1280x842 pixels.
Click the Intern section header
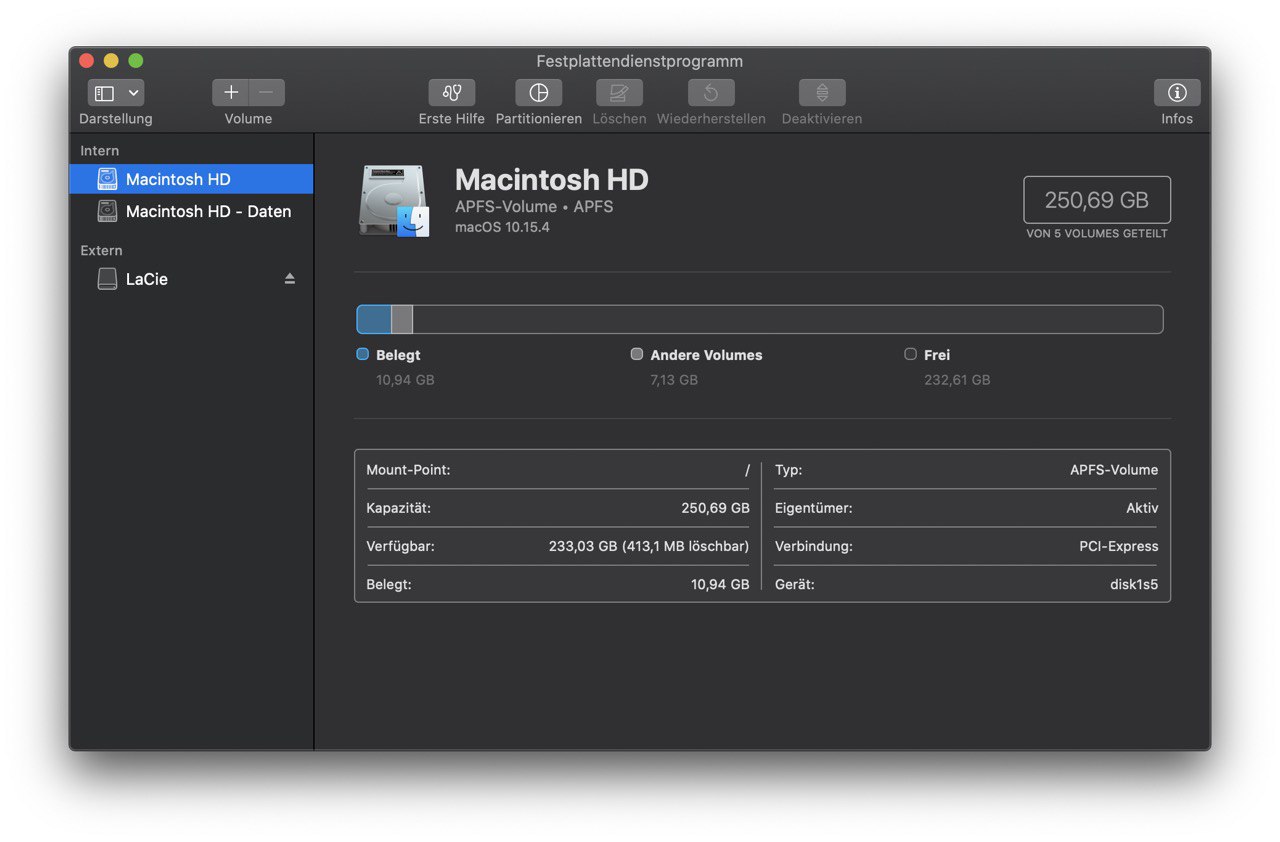[100, 151]
